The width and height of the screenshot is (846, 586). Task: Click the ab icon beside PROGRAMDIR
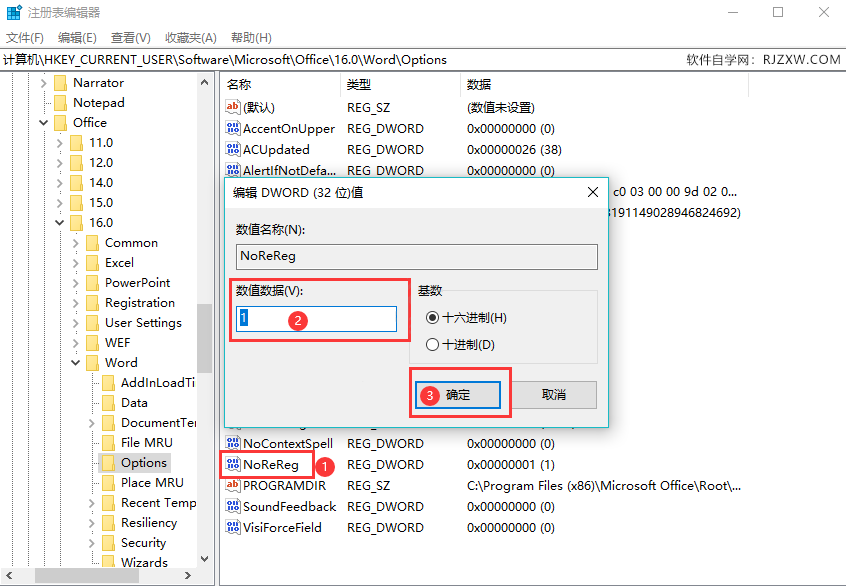(x=234, y=485)
